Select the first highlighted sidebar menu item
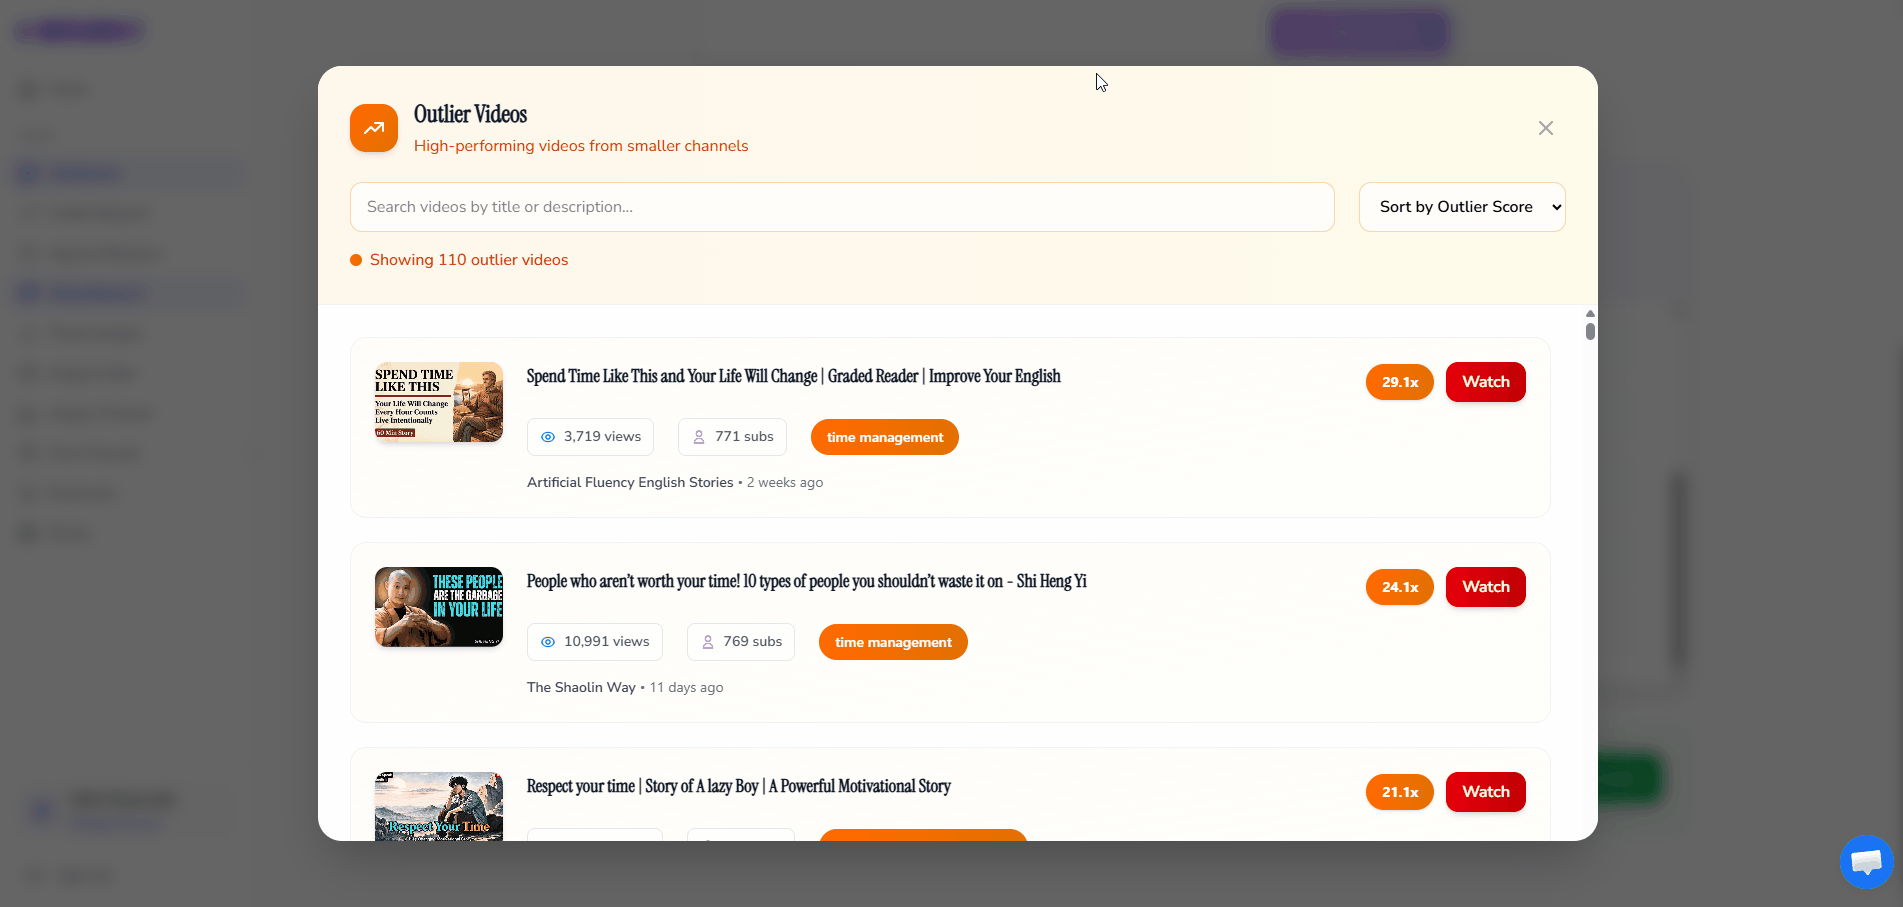Viewport: 1903px width, 907px height. click(x=128, y=173)
